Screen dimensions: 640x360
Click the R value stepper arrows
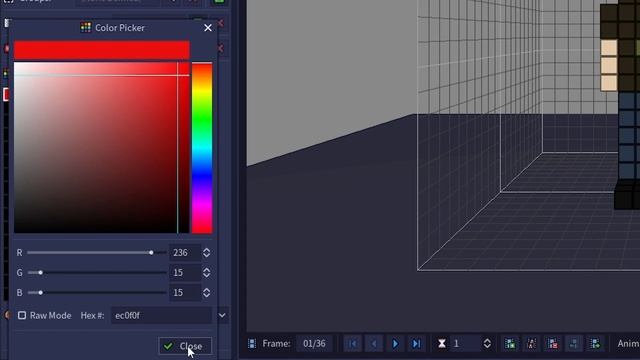(x=207, y=253)
